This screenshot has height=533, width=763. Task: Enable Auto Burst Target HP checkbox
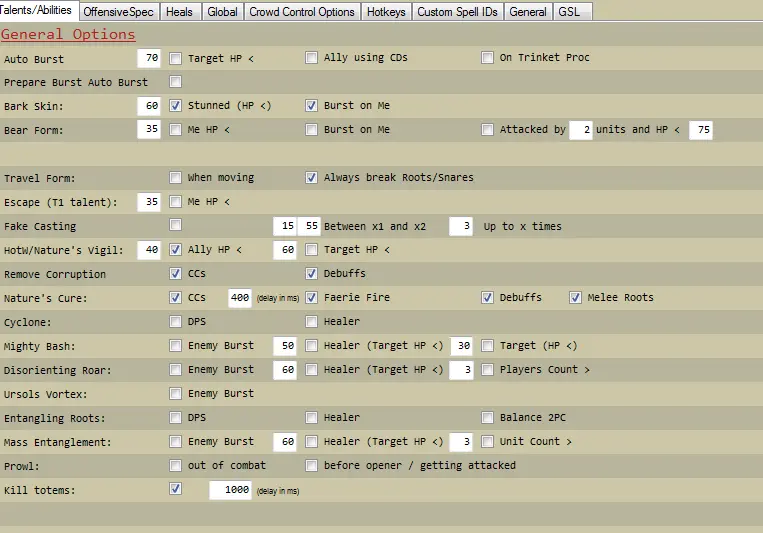[176, 58]
